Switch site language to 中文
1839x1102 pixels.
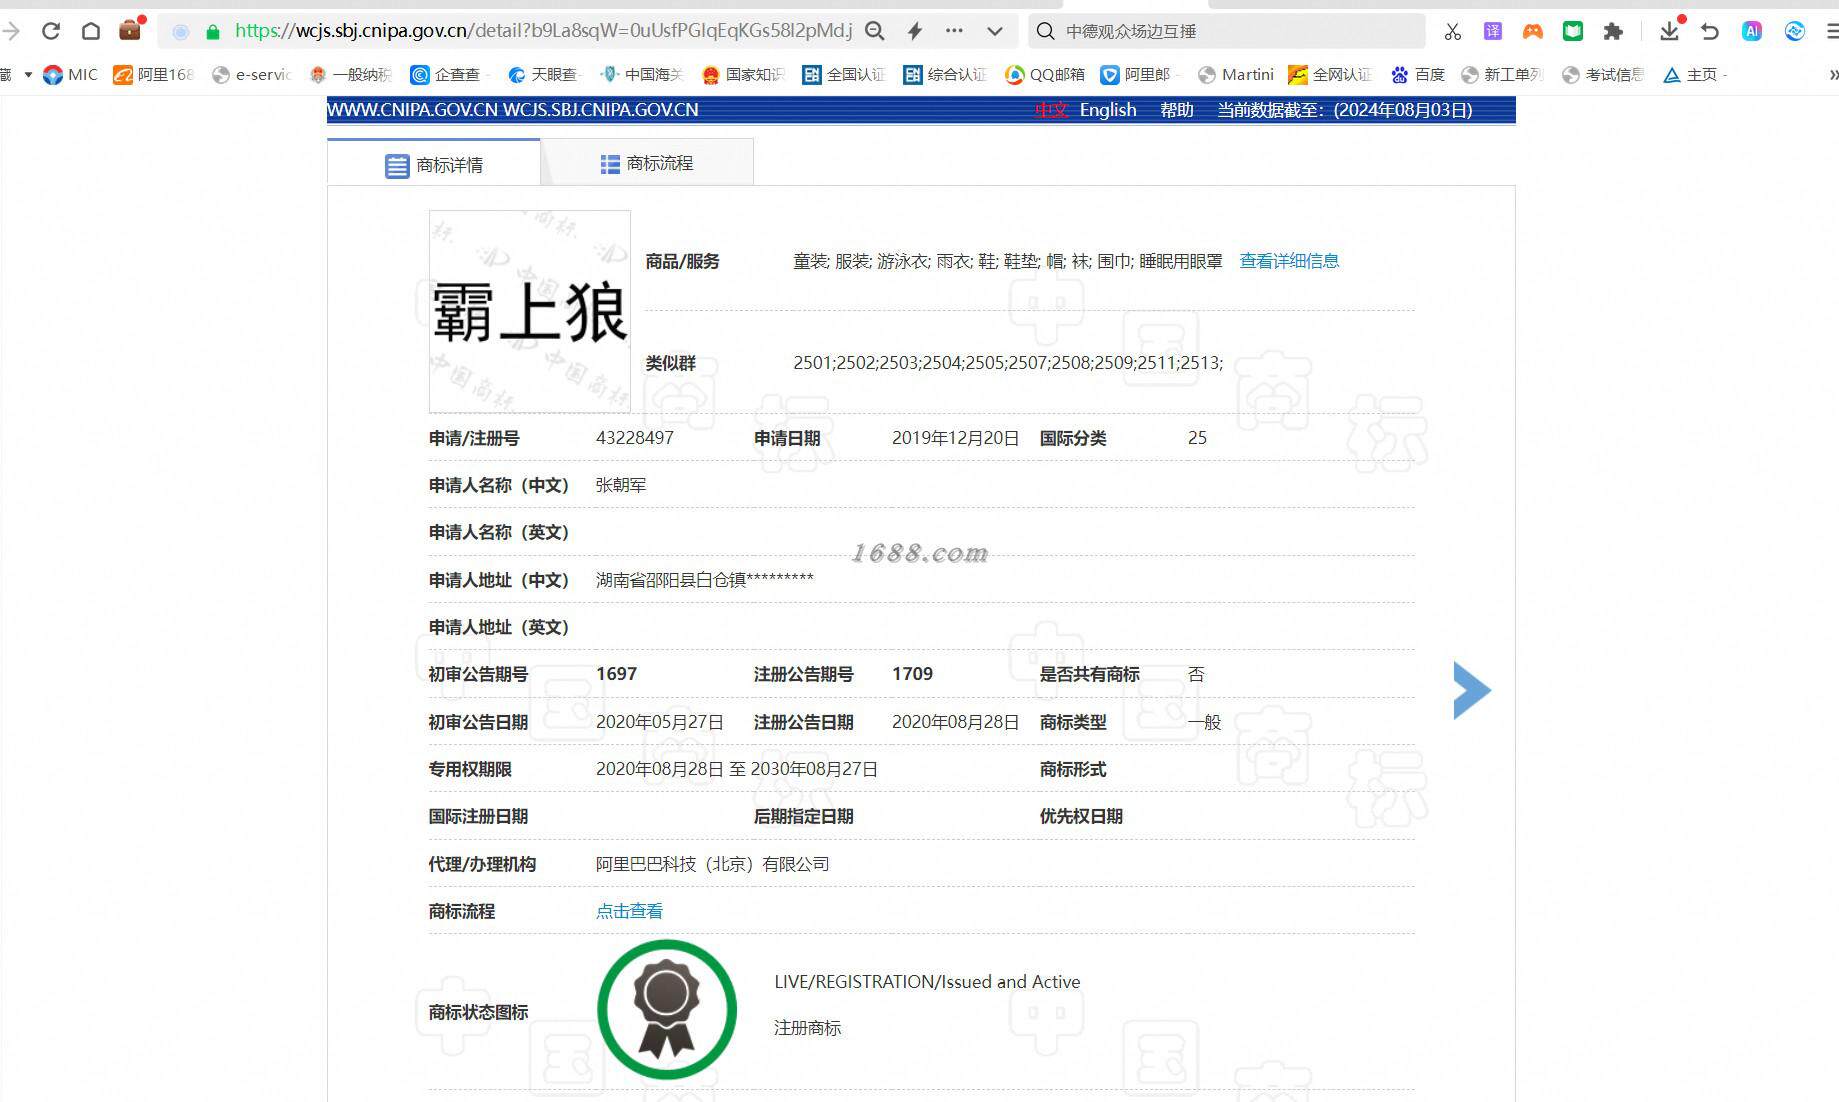1051,110
